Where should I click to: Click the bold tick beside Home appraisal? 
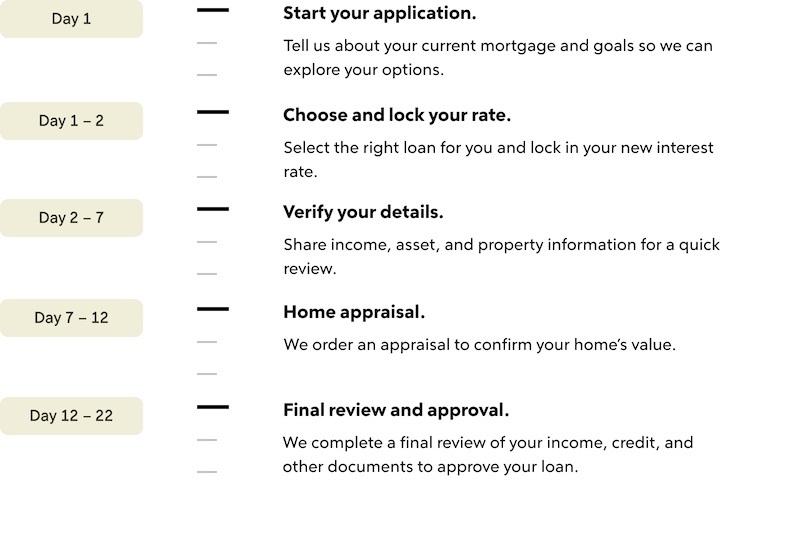point(213,310)
